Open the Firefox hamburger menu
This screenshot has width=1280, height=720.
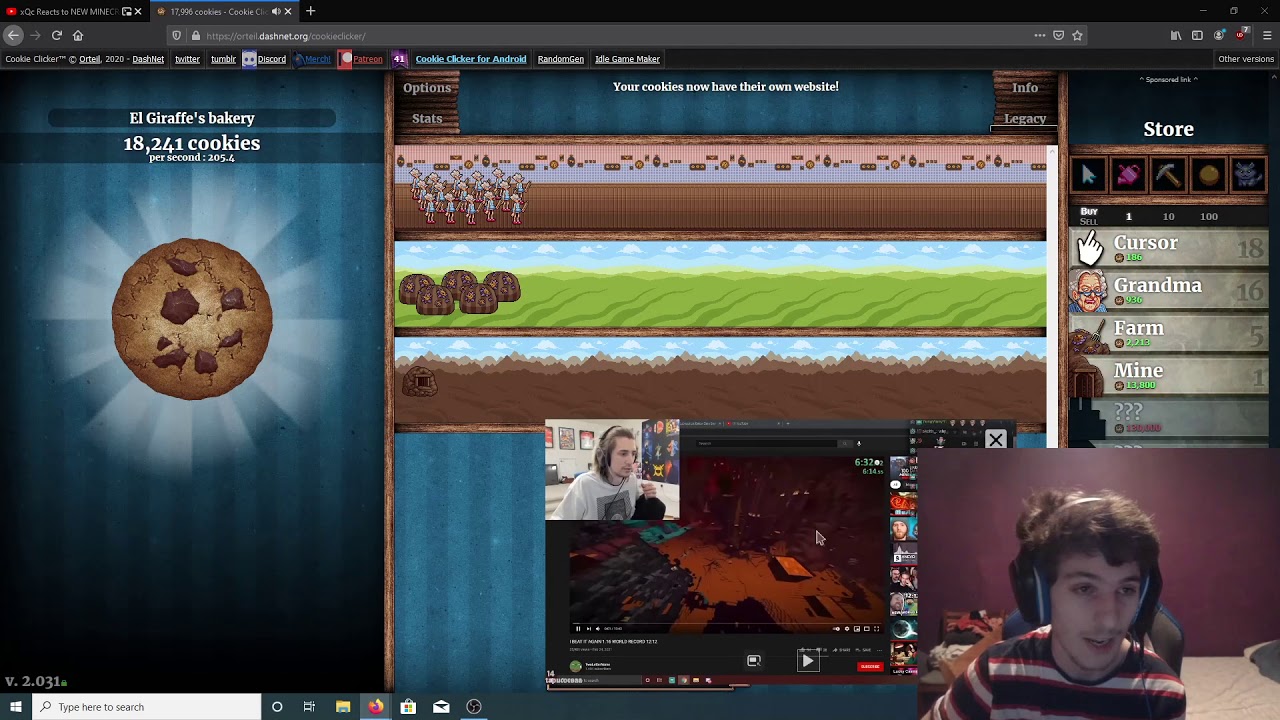(1267, 35)
